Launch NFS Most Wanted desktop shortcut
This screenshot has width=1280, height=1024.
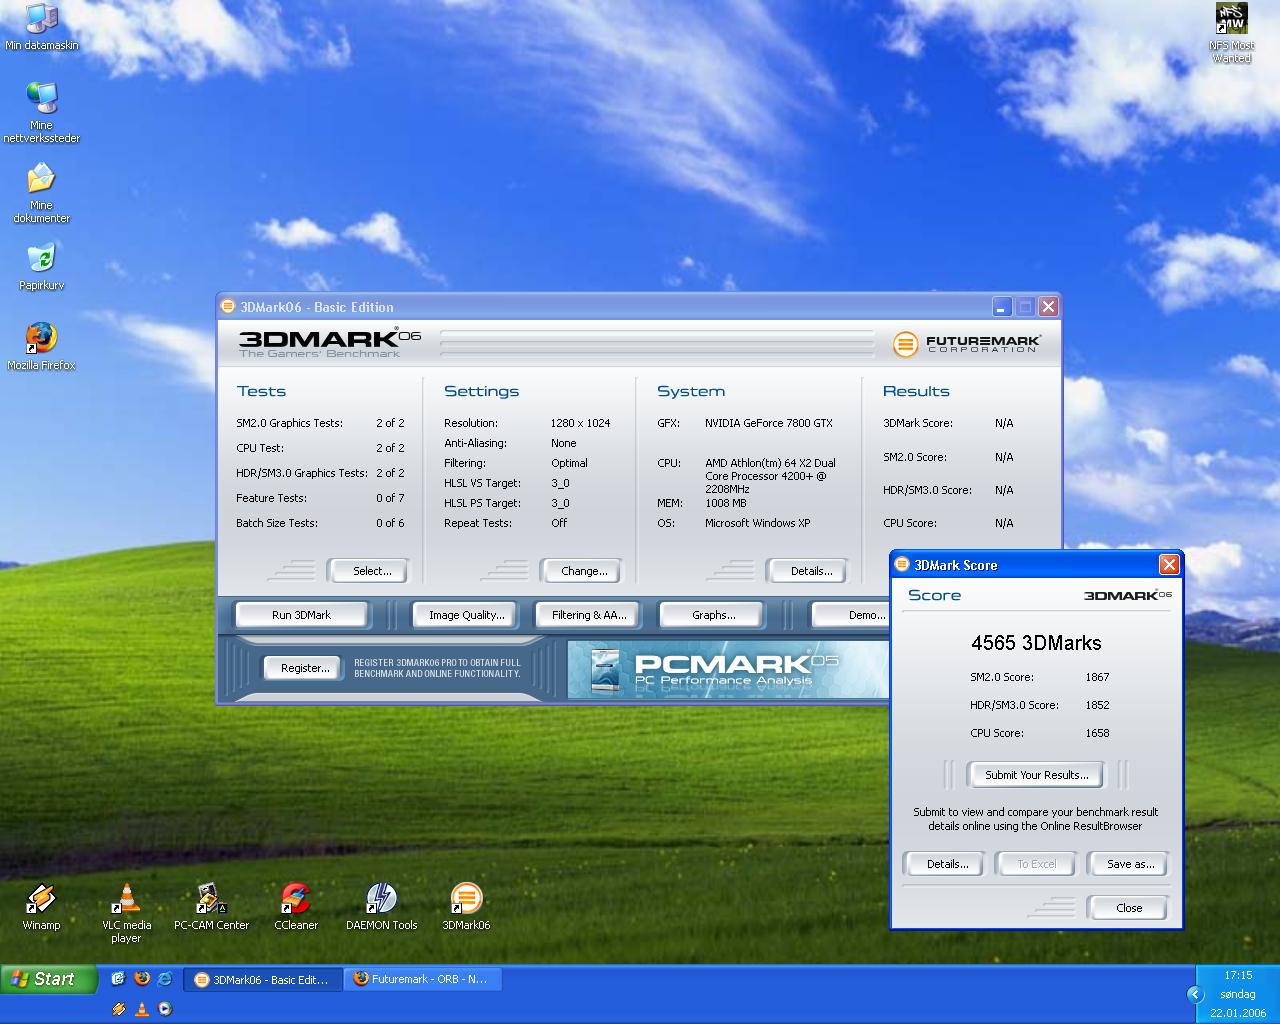click(1231, 33)
